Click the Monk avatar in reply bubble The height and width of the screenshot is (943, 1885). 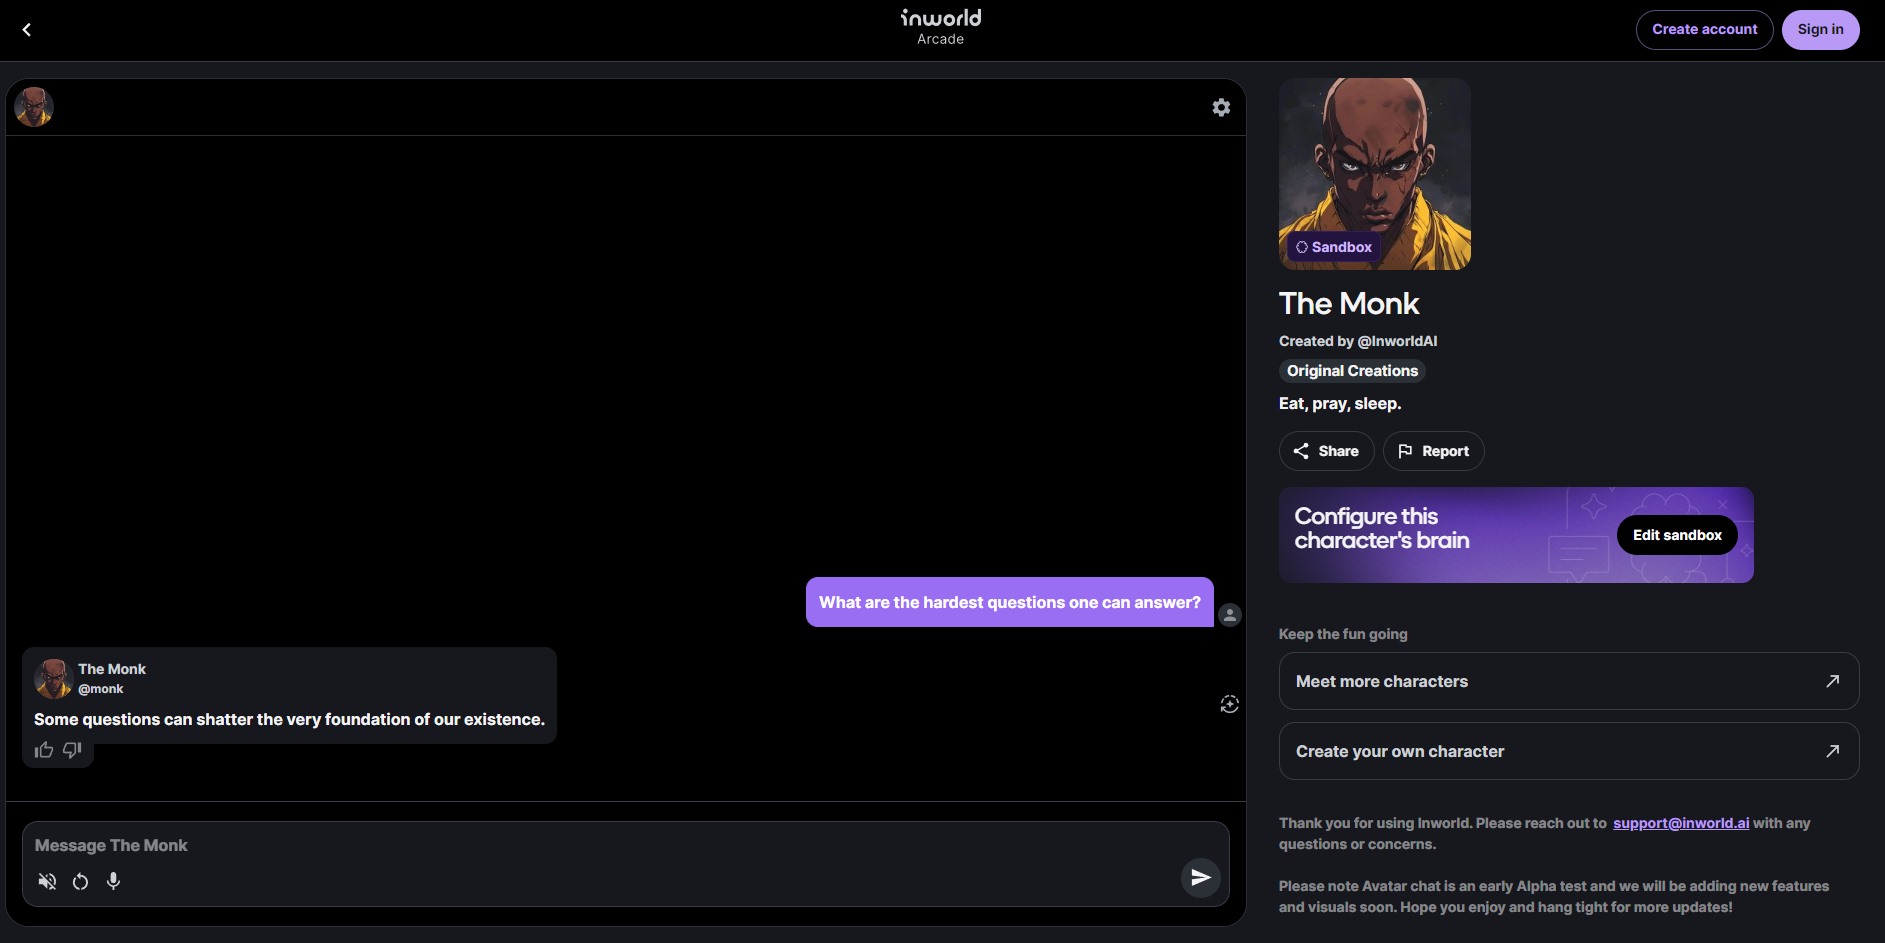[53, 678]
